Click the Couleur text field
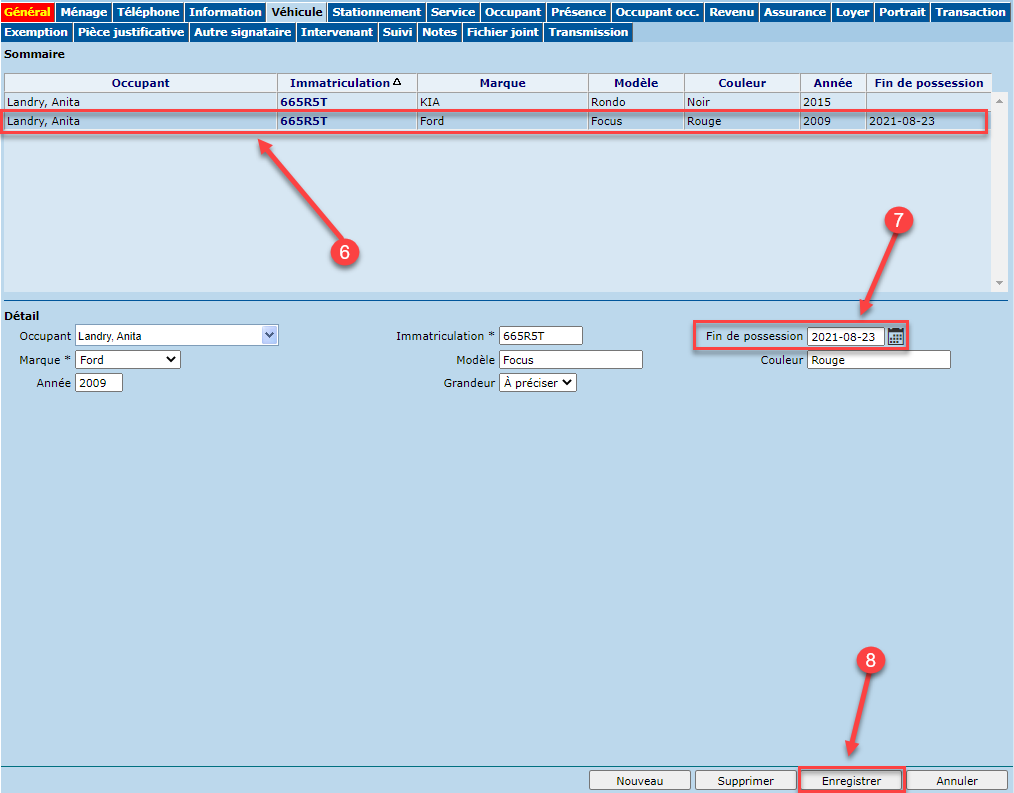 (x=878, y=360)
